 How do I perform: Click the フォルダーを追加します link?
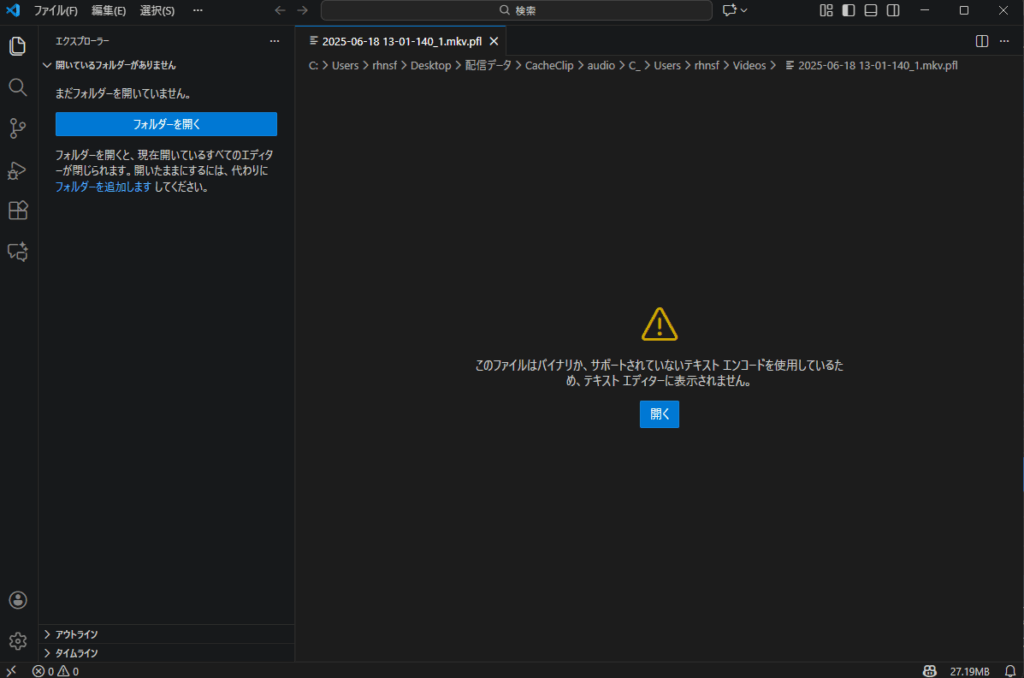click(x=103, y=186)
